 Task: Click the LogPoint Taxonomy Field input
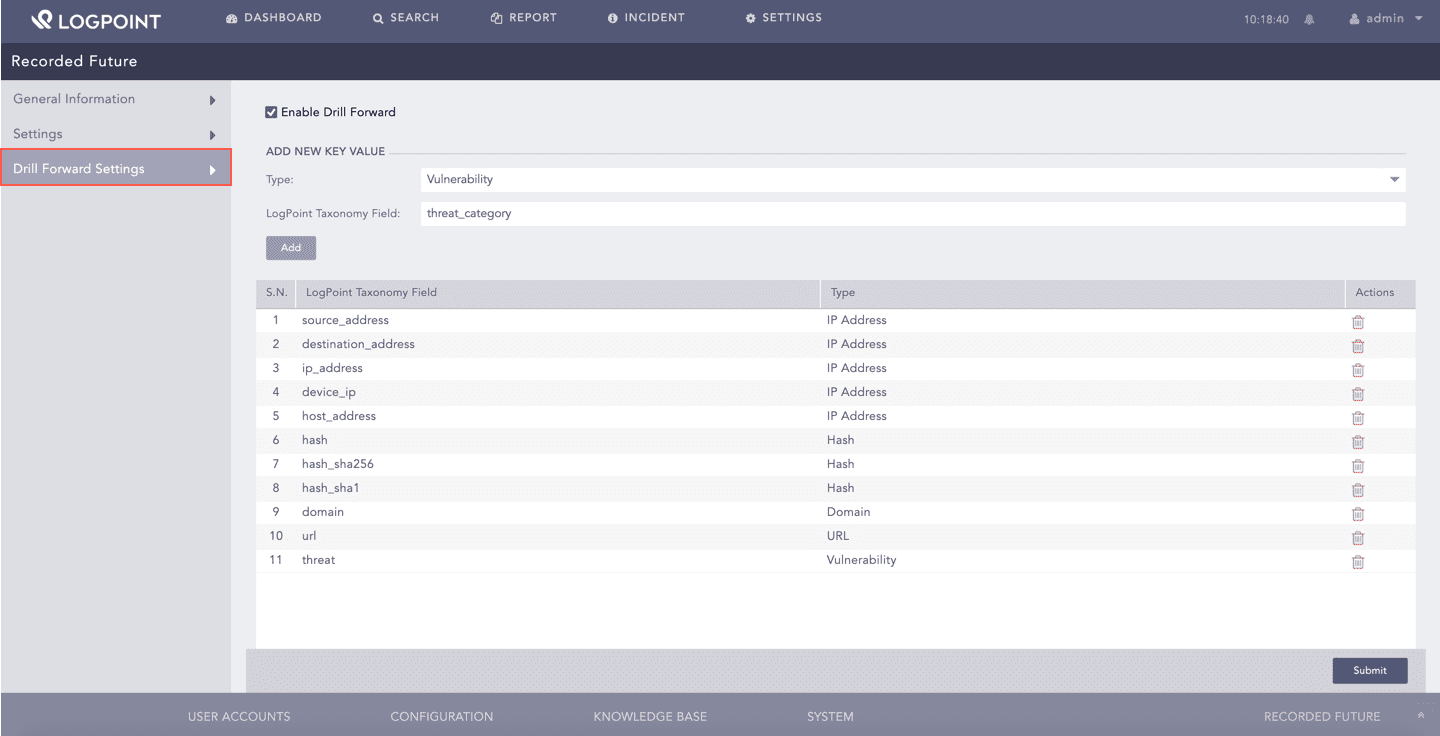point(912,214)
